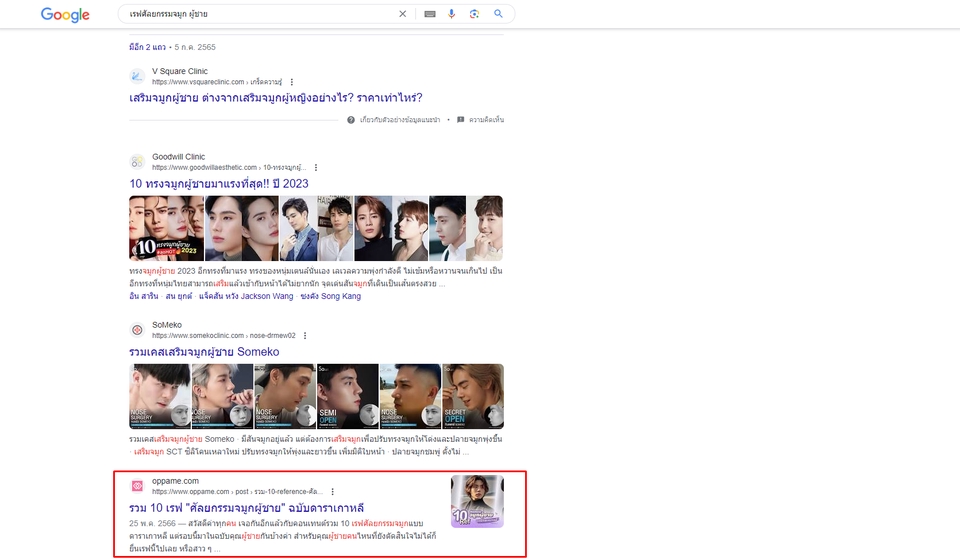
Task: Open the first Goodwill thumbnail with the '10' badge
Action: click(x=166, y=228)
